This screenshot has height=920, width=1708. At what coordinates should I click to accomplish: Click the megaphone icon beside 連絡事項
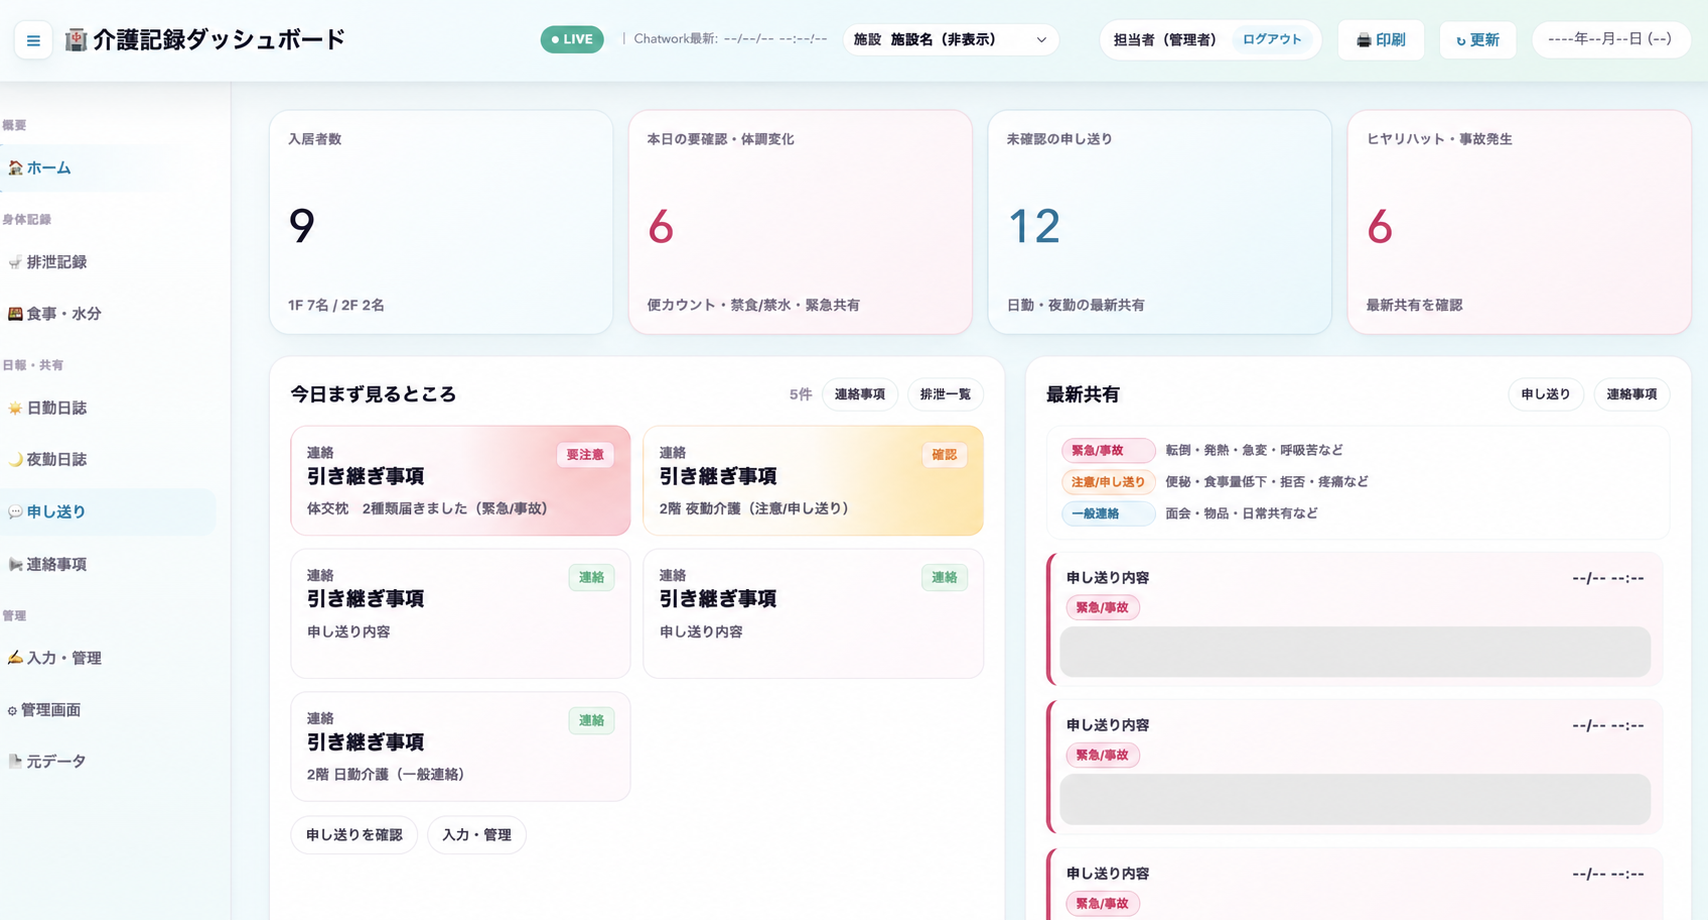click(15, 565)
